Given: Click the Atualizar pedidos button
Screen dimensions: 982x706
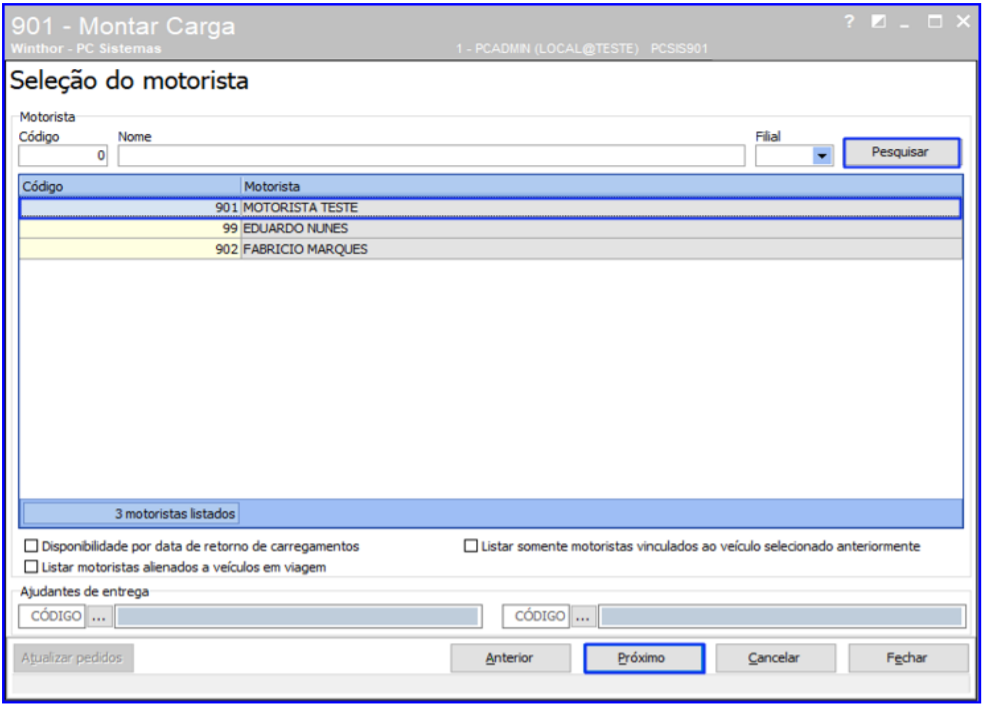Looking at the screenshot, I should click(73, 658).
